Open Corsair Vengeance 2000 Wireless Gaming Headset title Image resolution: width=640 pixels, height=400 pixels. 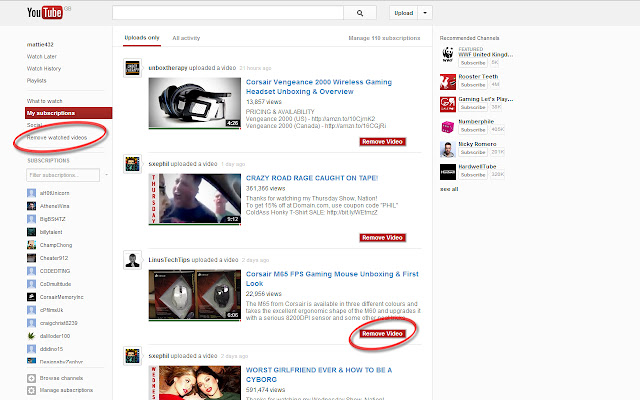point(319,87)
